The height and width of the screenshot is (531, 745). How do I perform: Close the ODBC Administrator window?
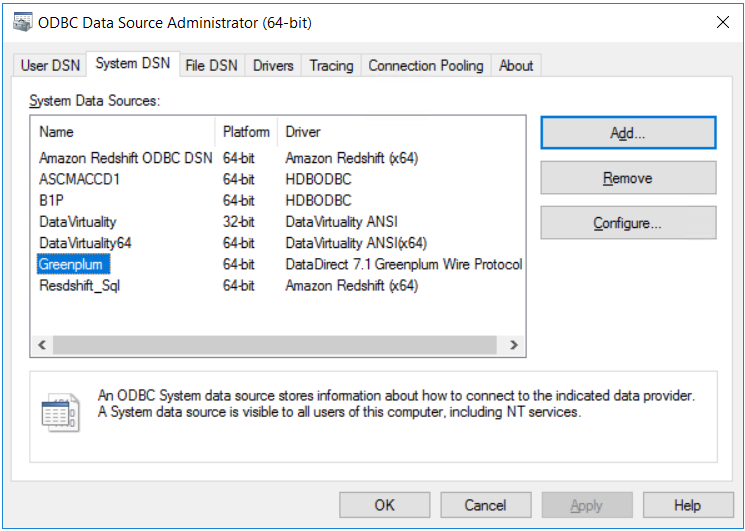pos(723,22)
